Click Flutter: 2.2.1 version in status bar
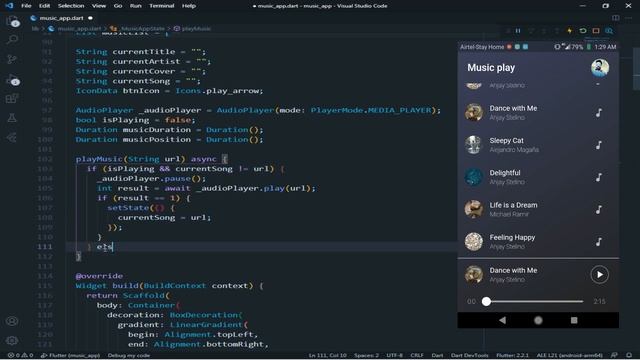 click(x=513, y=356)
